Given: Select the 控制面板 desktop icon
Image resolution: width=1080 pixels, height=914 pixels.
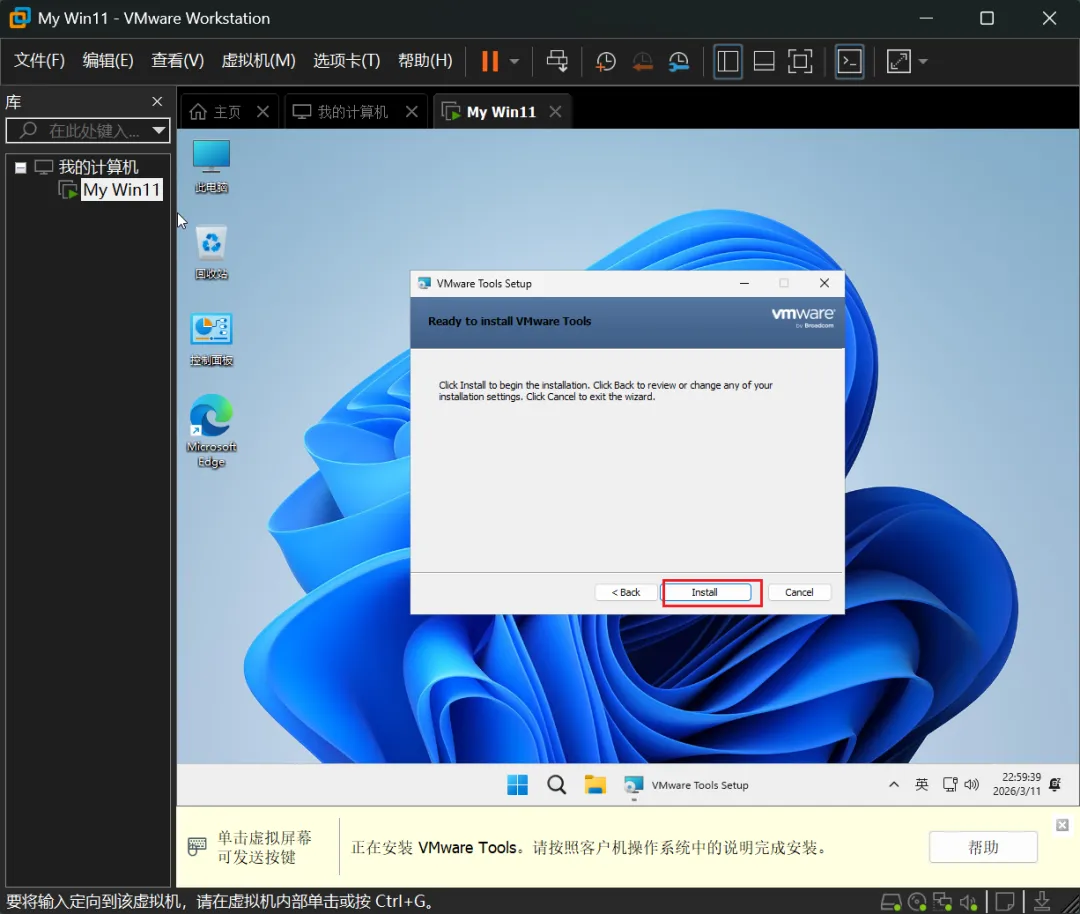Looking at the screenshot, I should [211, 339].
